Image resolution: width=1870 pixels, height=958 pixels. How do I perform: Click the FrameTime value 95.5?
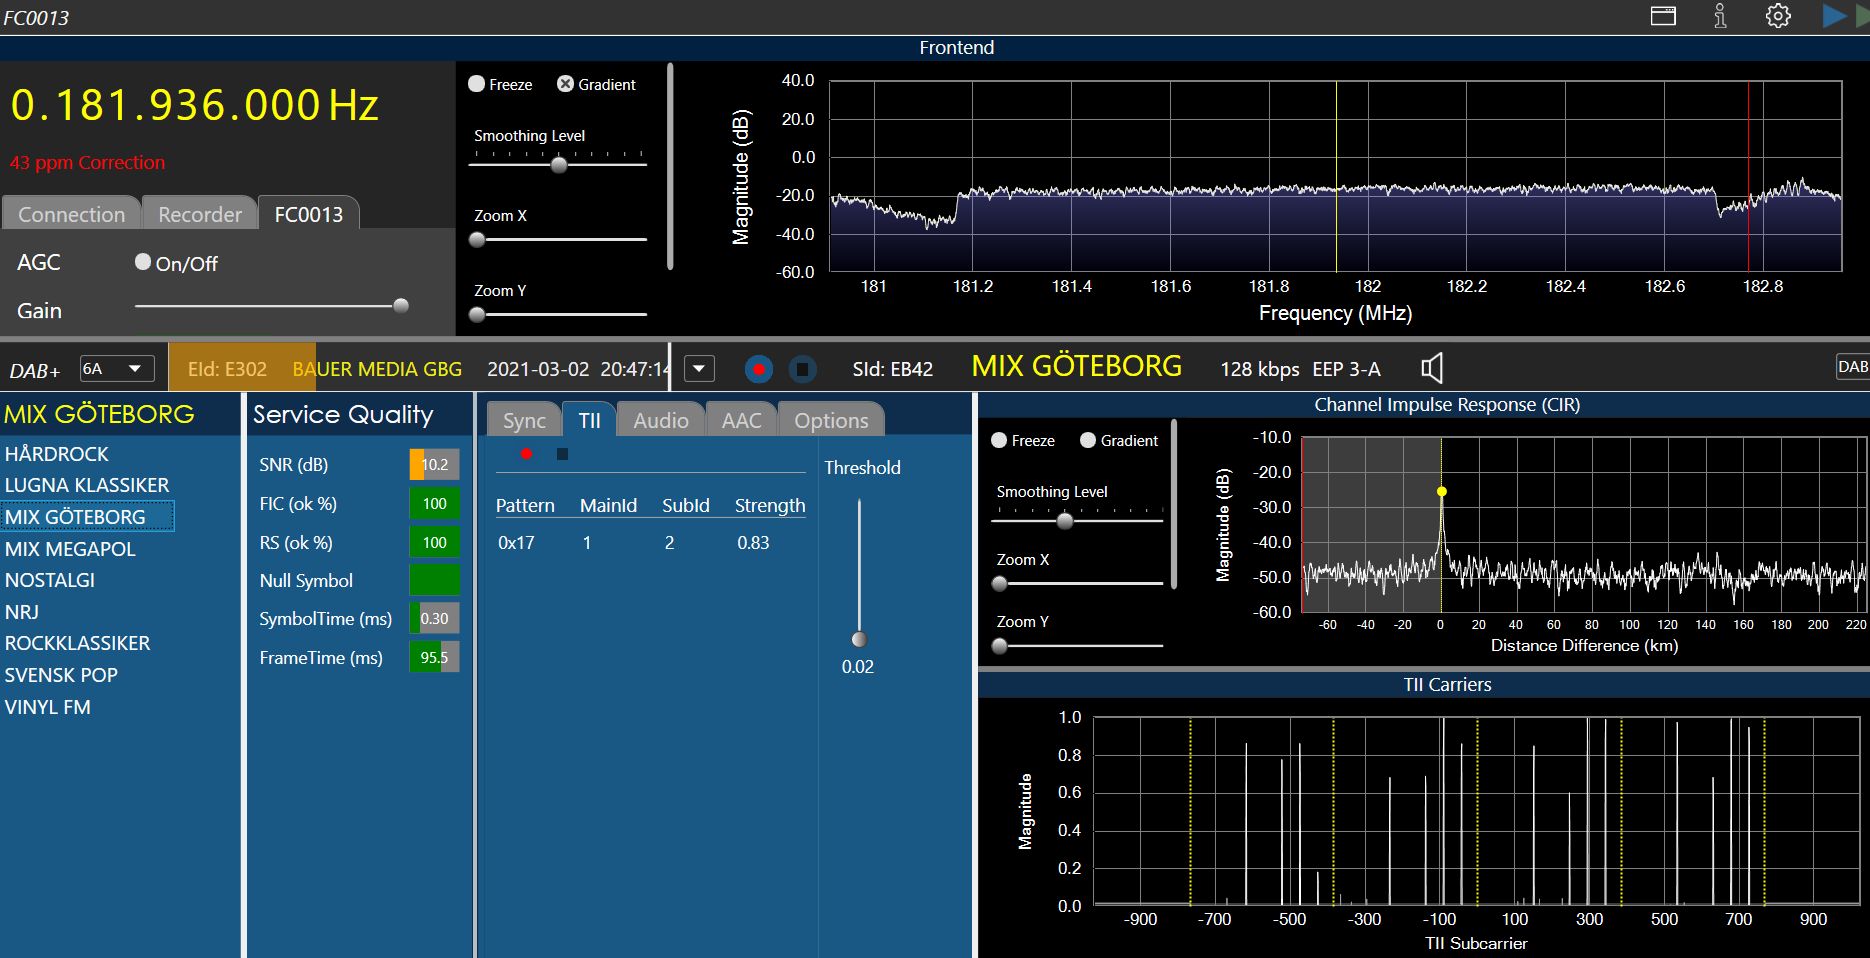(x=435, y=657)
